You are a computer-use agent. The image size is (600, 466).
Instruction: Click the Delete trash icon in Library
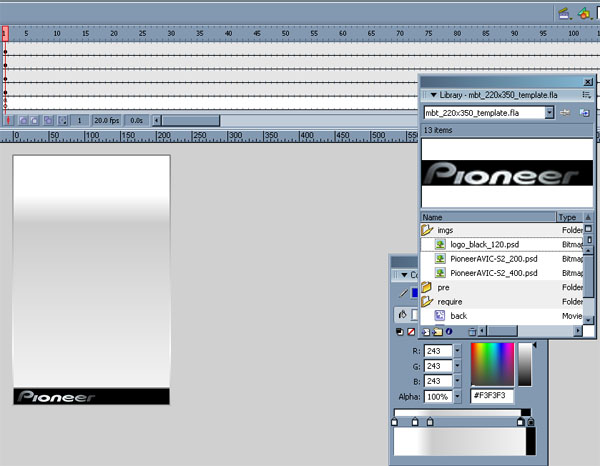(x=472, y=332)
